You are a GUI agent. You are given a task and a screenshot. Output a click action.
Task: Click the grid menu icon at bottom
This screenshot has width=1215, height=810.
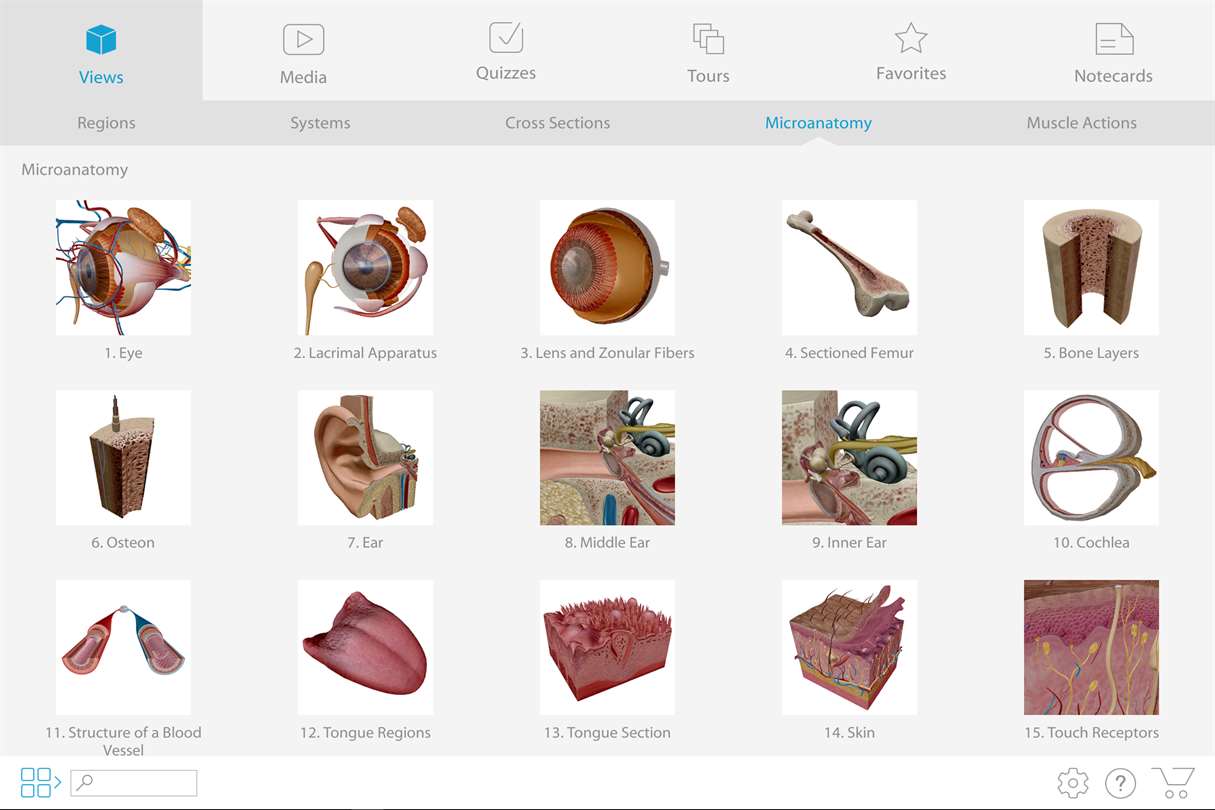coord(40,782)
